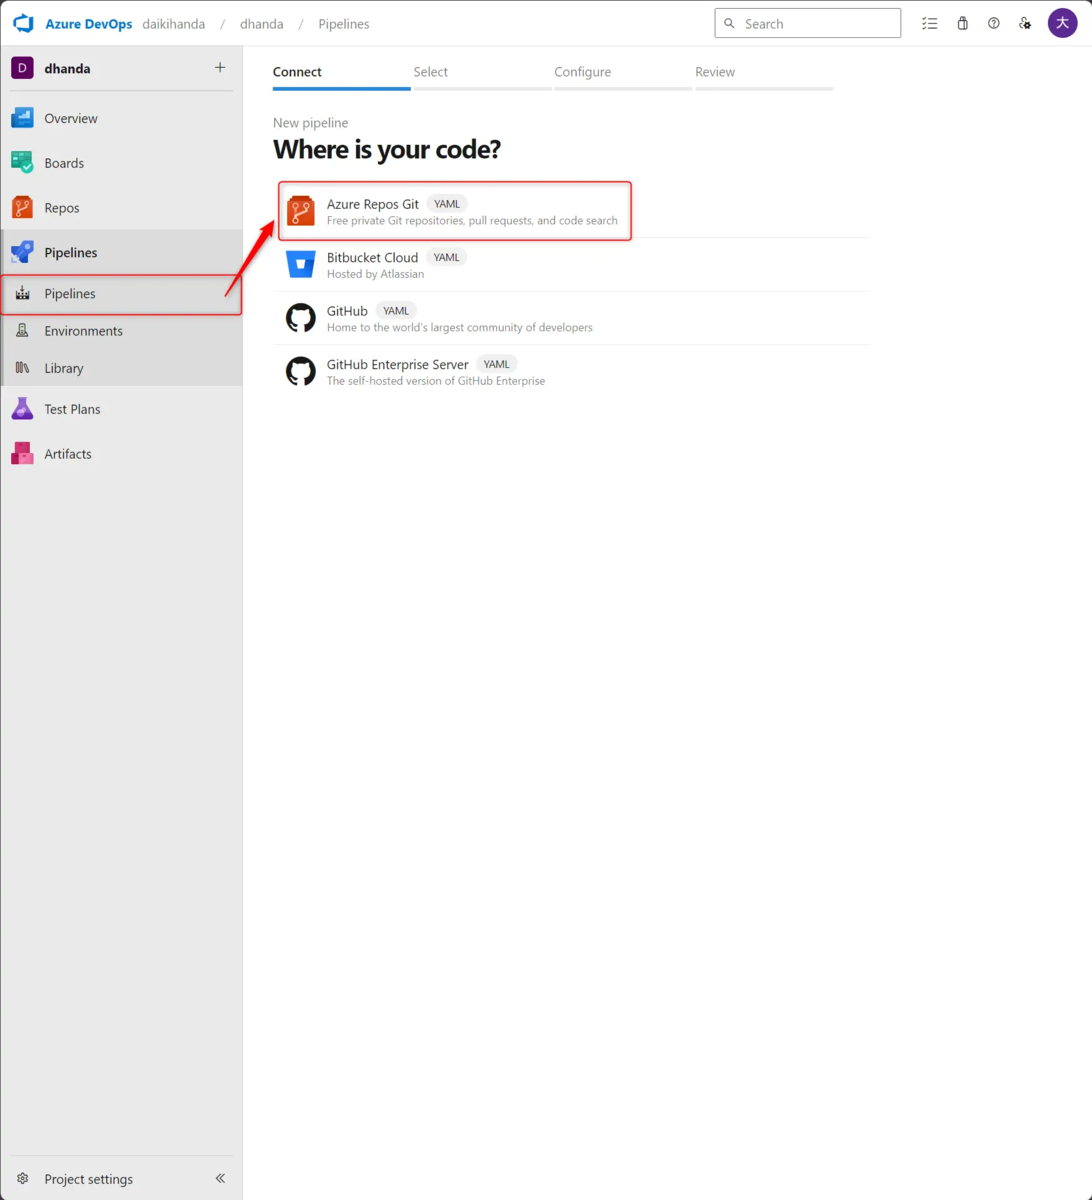Click YAML badge next to GitHub Enterprise Server
1092x1200 pixels.
coord(496,364)
